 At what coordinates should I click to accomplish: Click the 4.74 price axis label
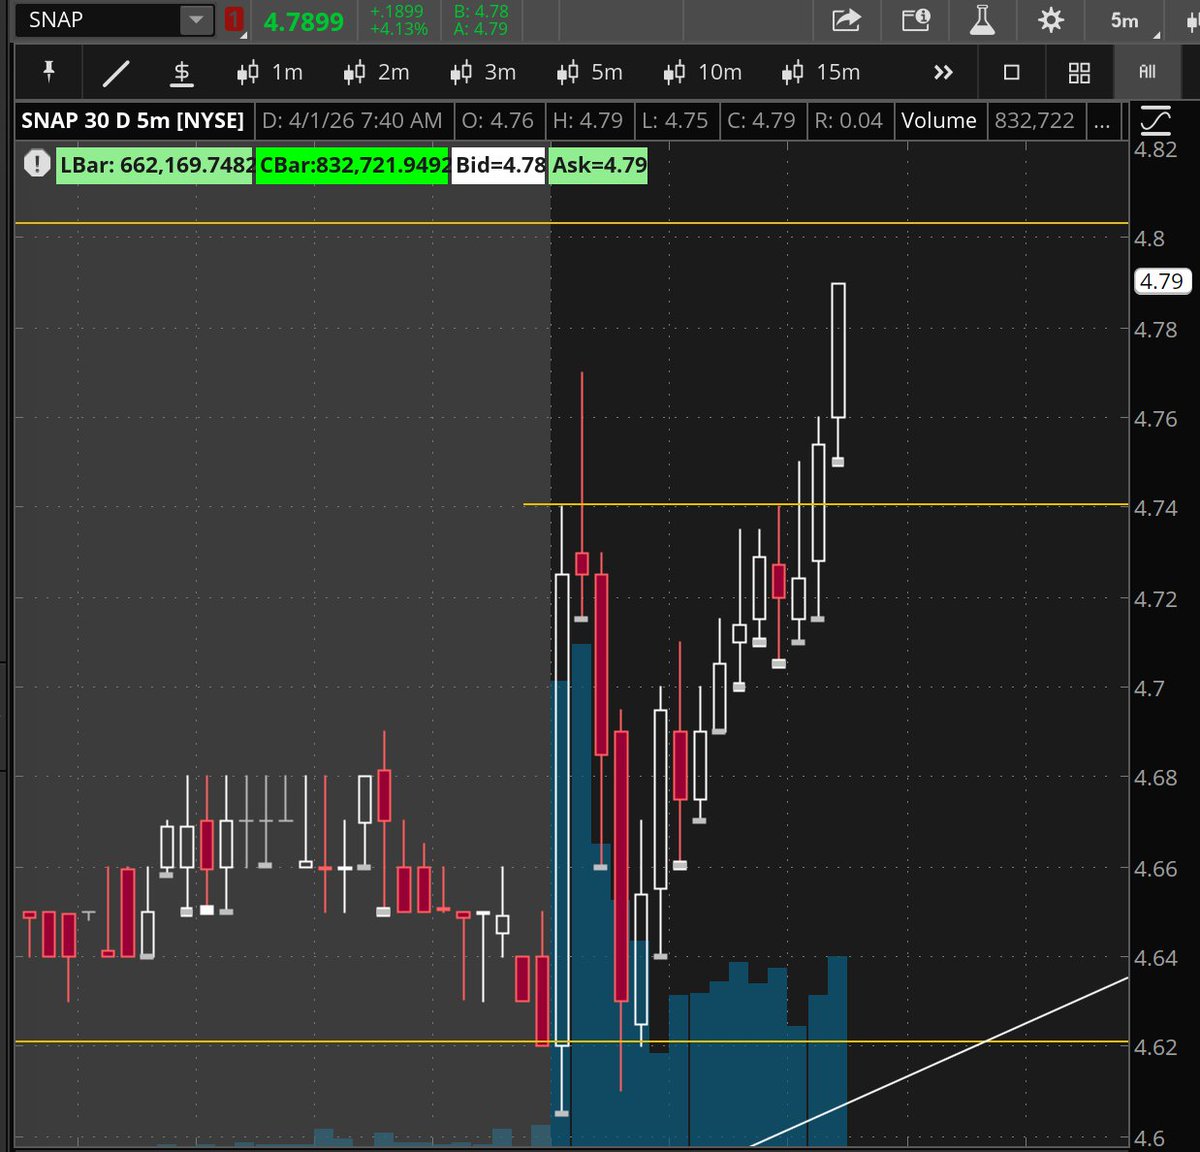tap(1156, 509)
